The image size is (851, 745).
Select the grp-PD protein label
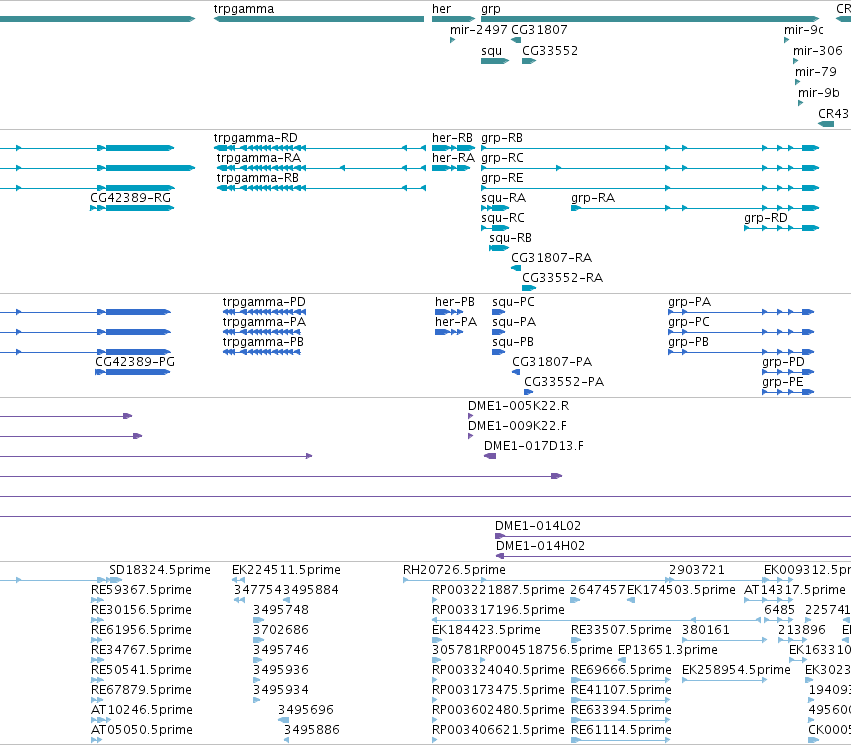784,362
